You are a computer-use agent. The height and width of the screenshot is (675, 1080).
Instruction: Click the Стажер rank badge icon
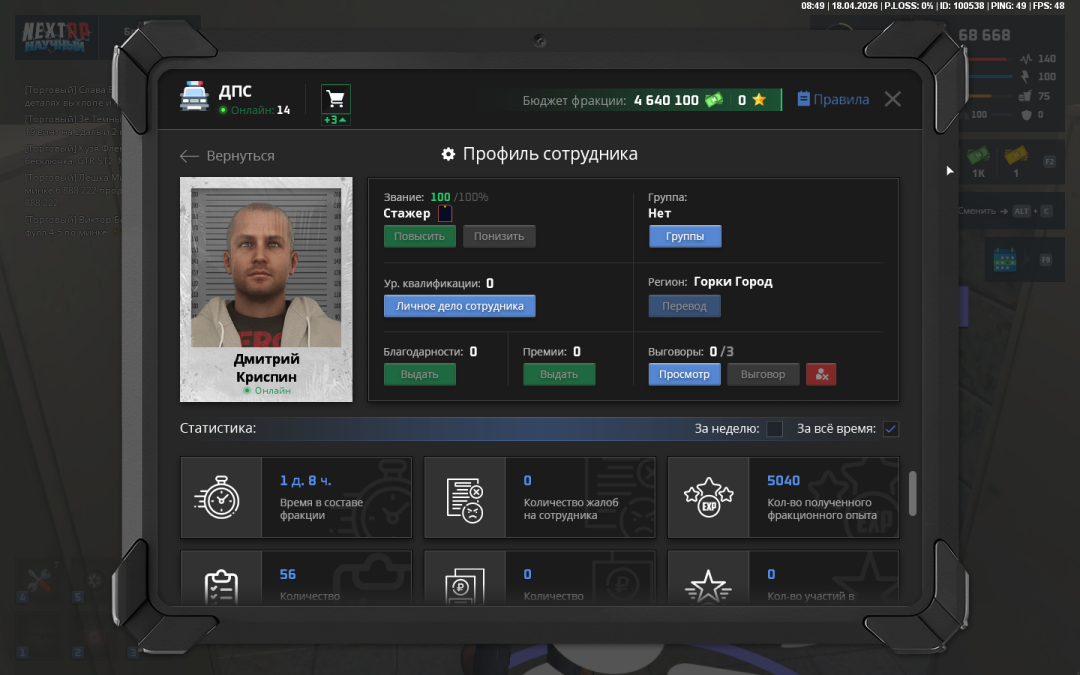[x=445, y=213]
